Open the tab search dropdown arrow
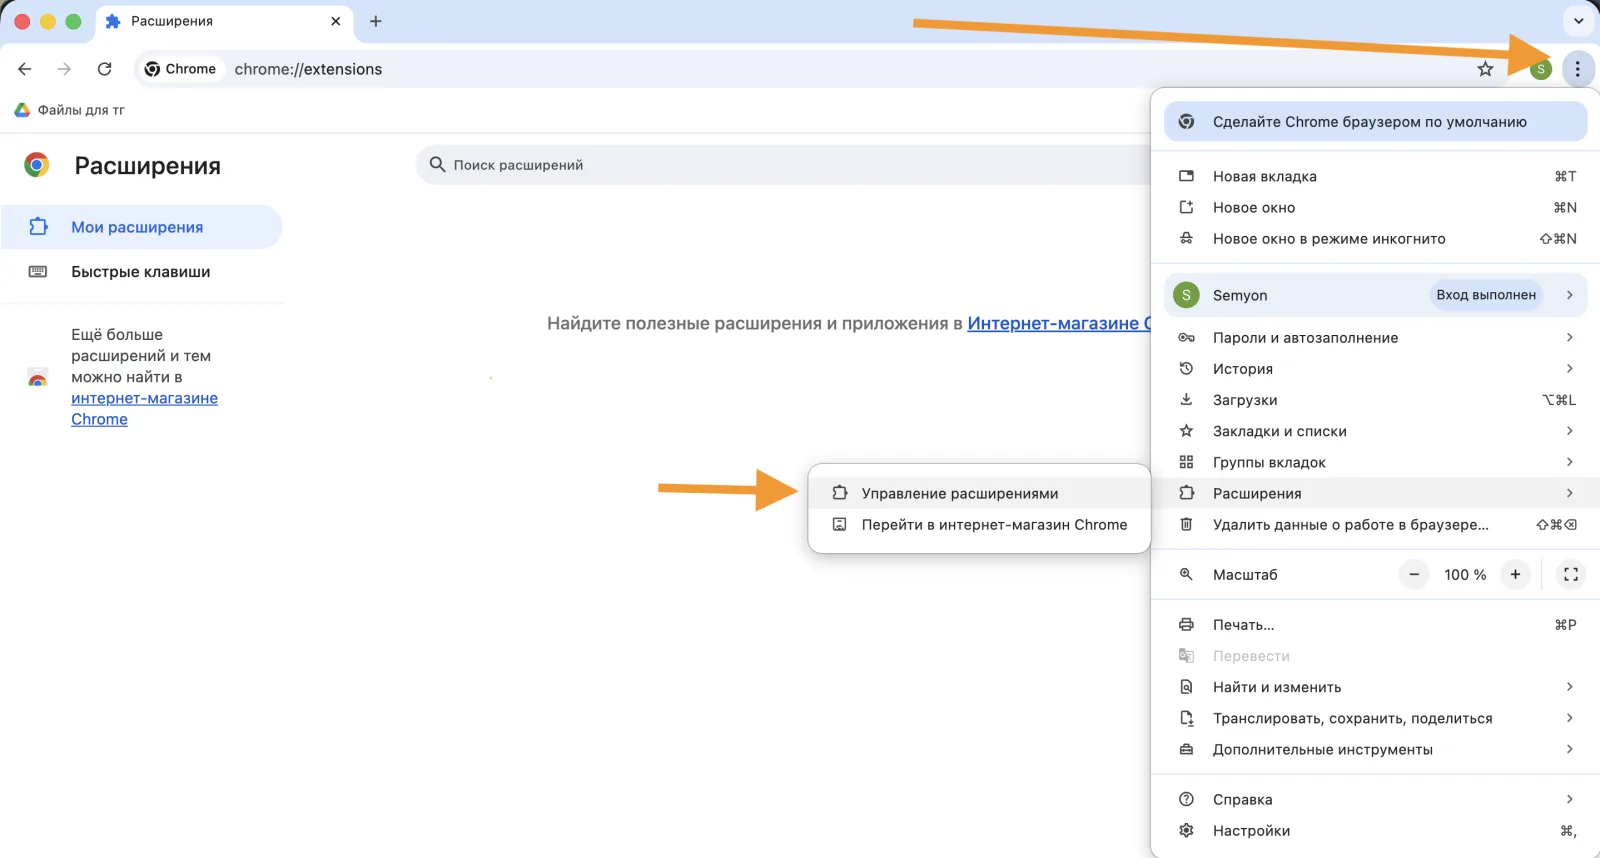Image resolution: width=1600 pixels, height=858 pixels. 1579,21
